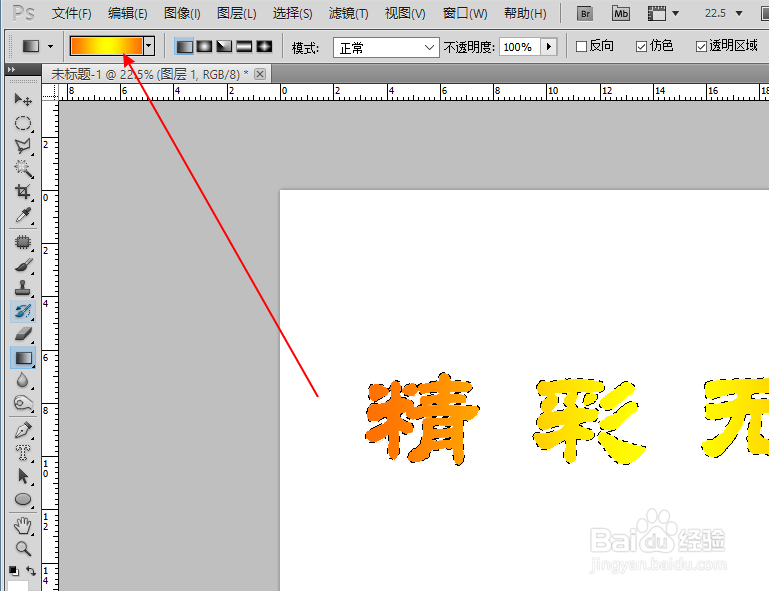Open the gradient picker dropdown arrow
769x591 pixels.
[149, 46]
